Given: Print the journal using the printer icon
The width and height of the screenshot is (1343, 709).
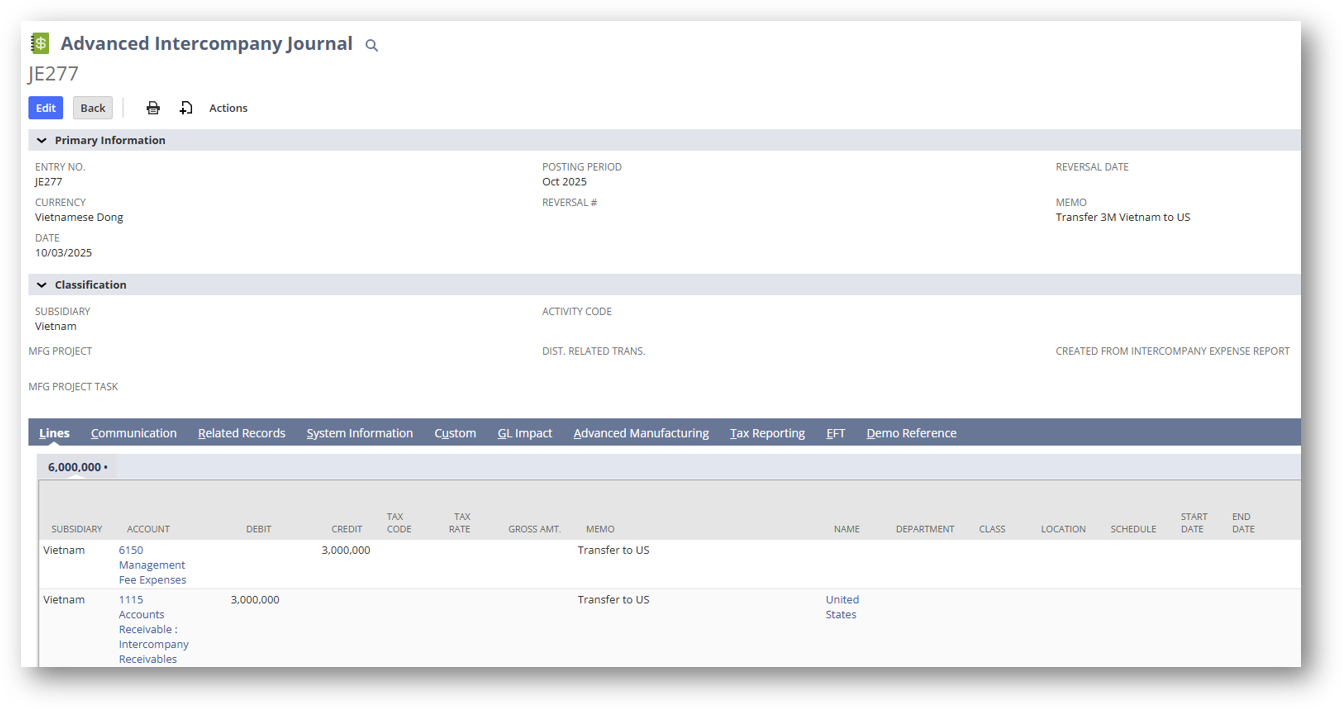Looking at the screenshot, I should click(153, 107).
